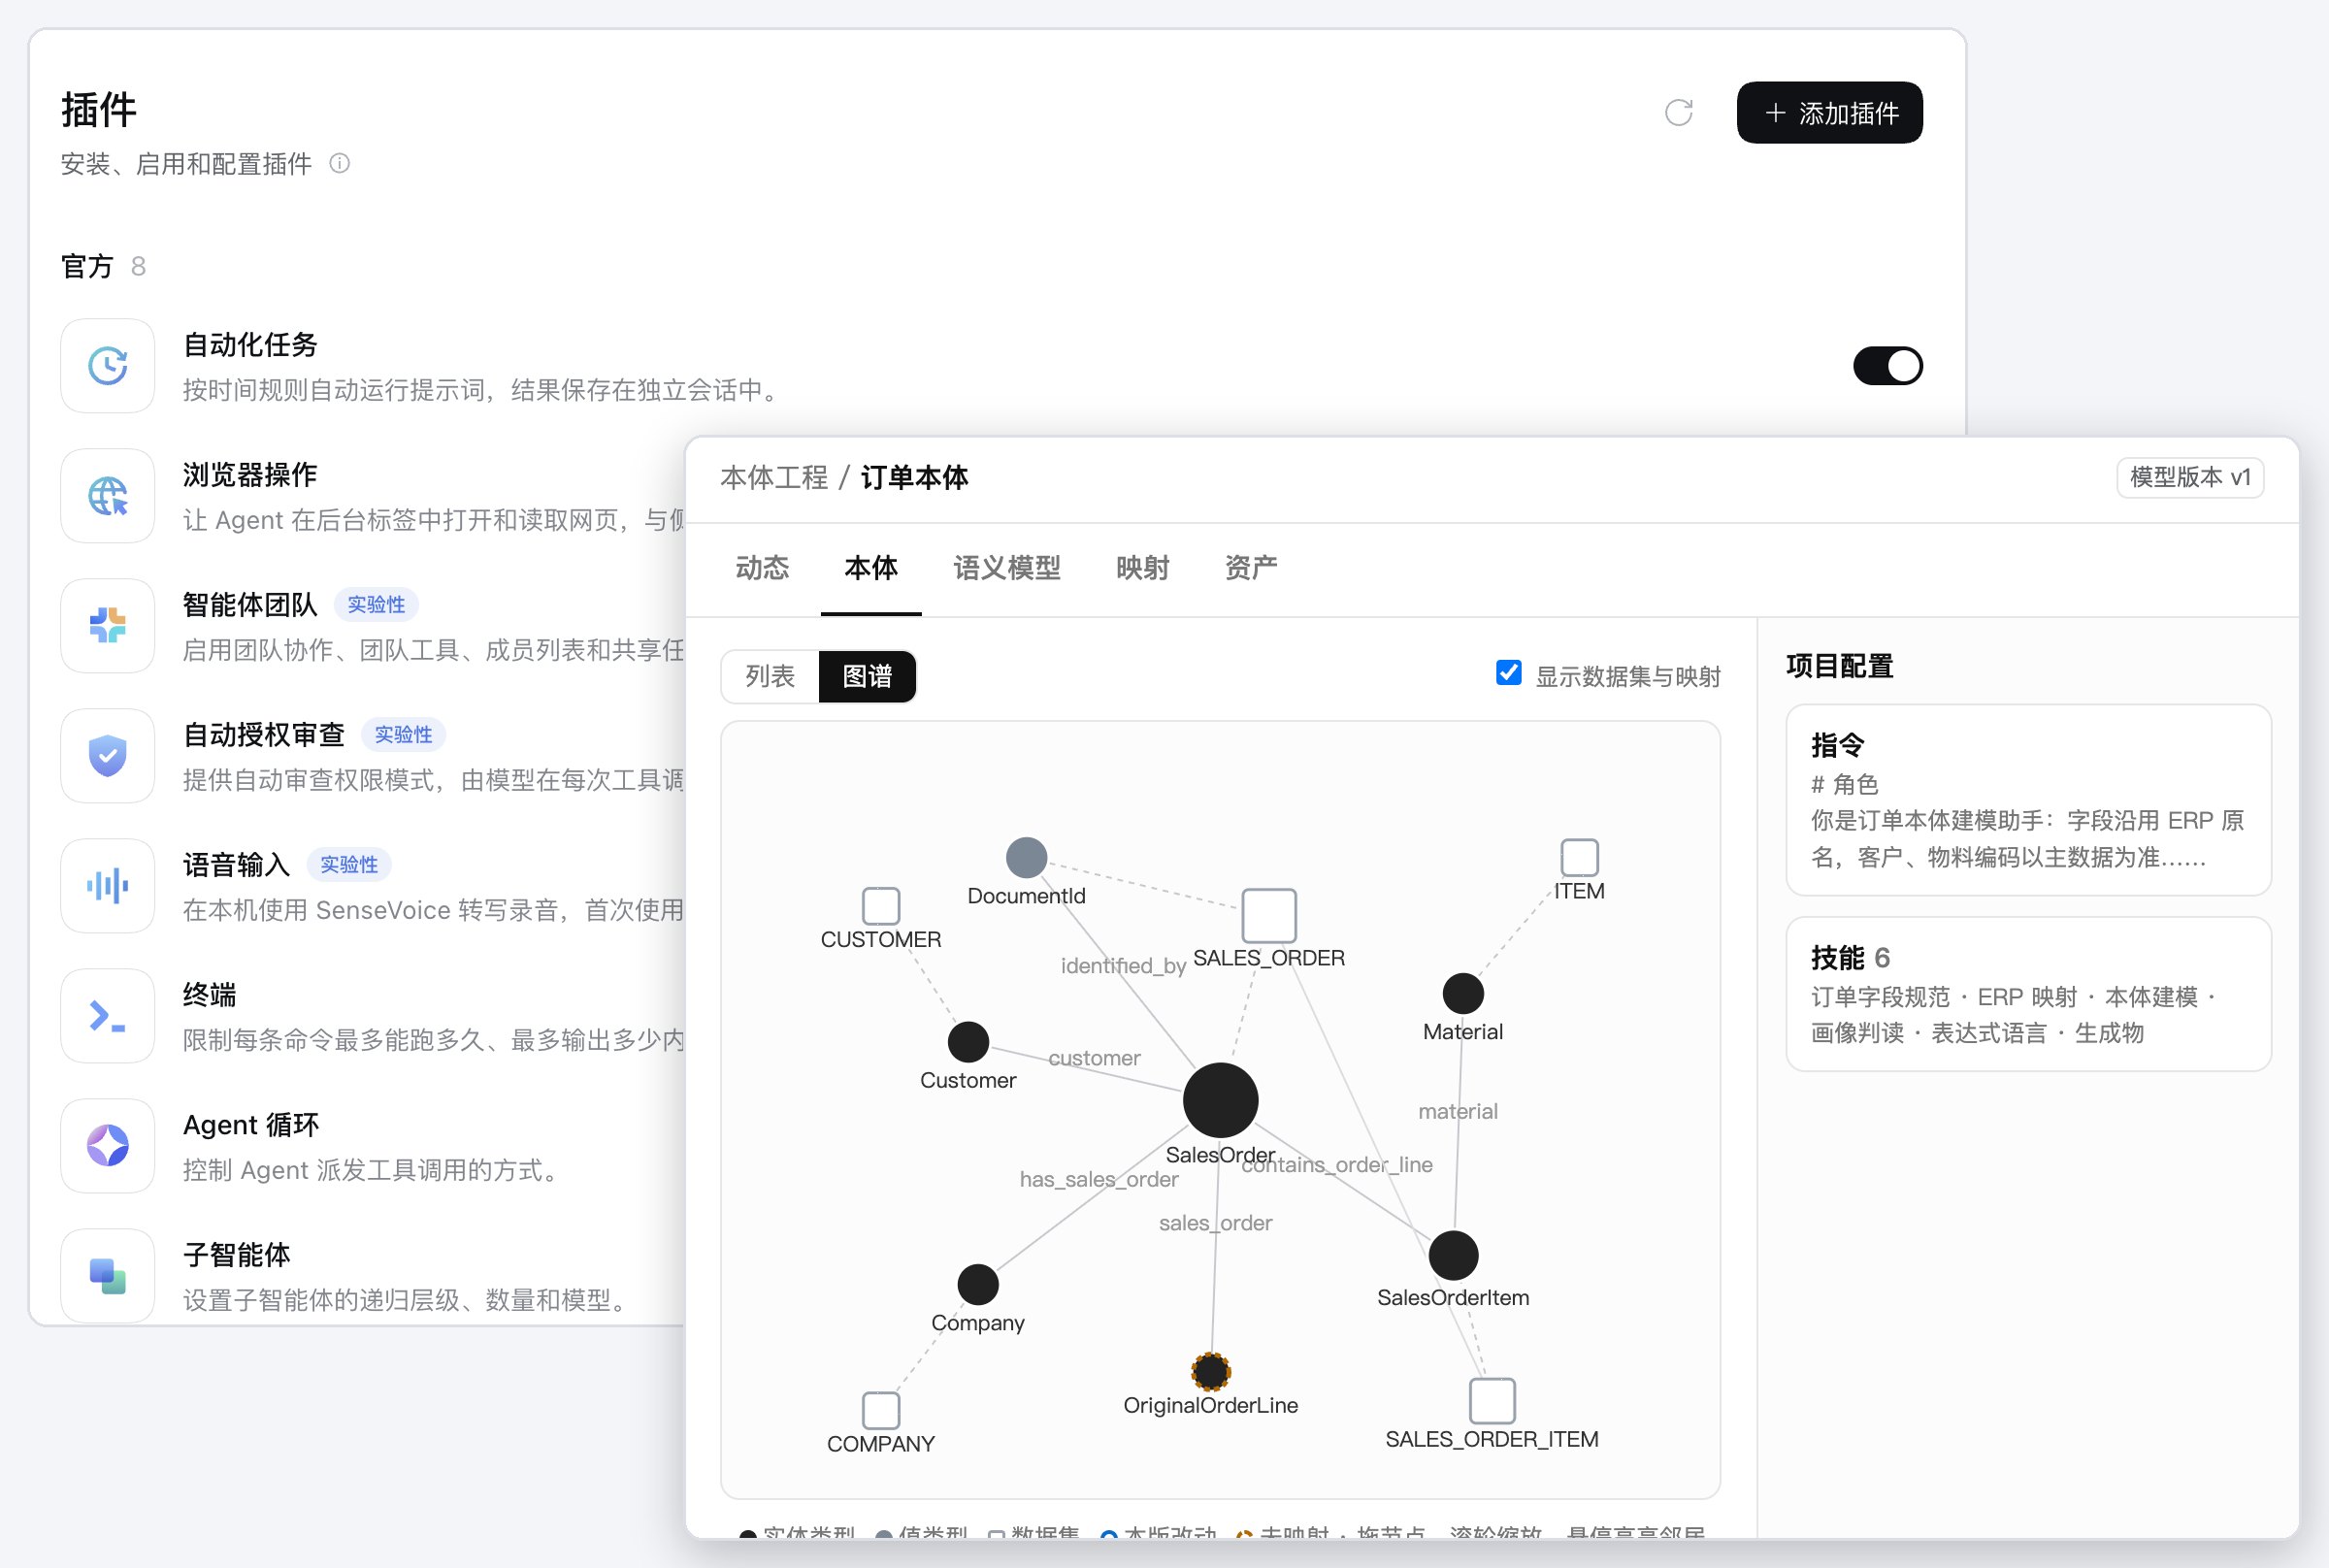
Task: Click the 语音输入 waveform icon
Action: (108, 885)
